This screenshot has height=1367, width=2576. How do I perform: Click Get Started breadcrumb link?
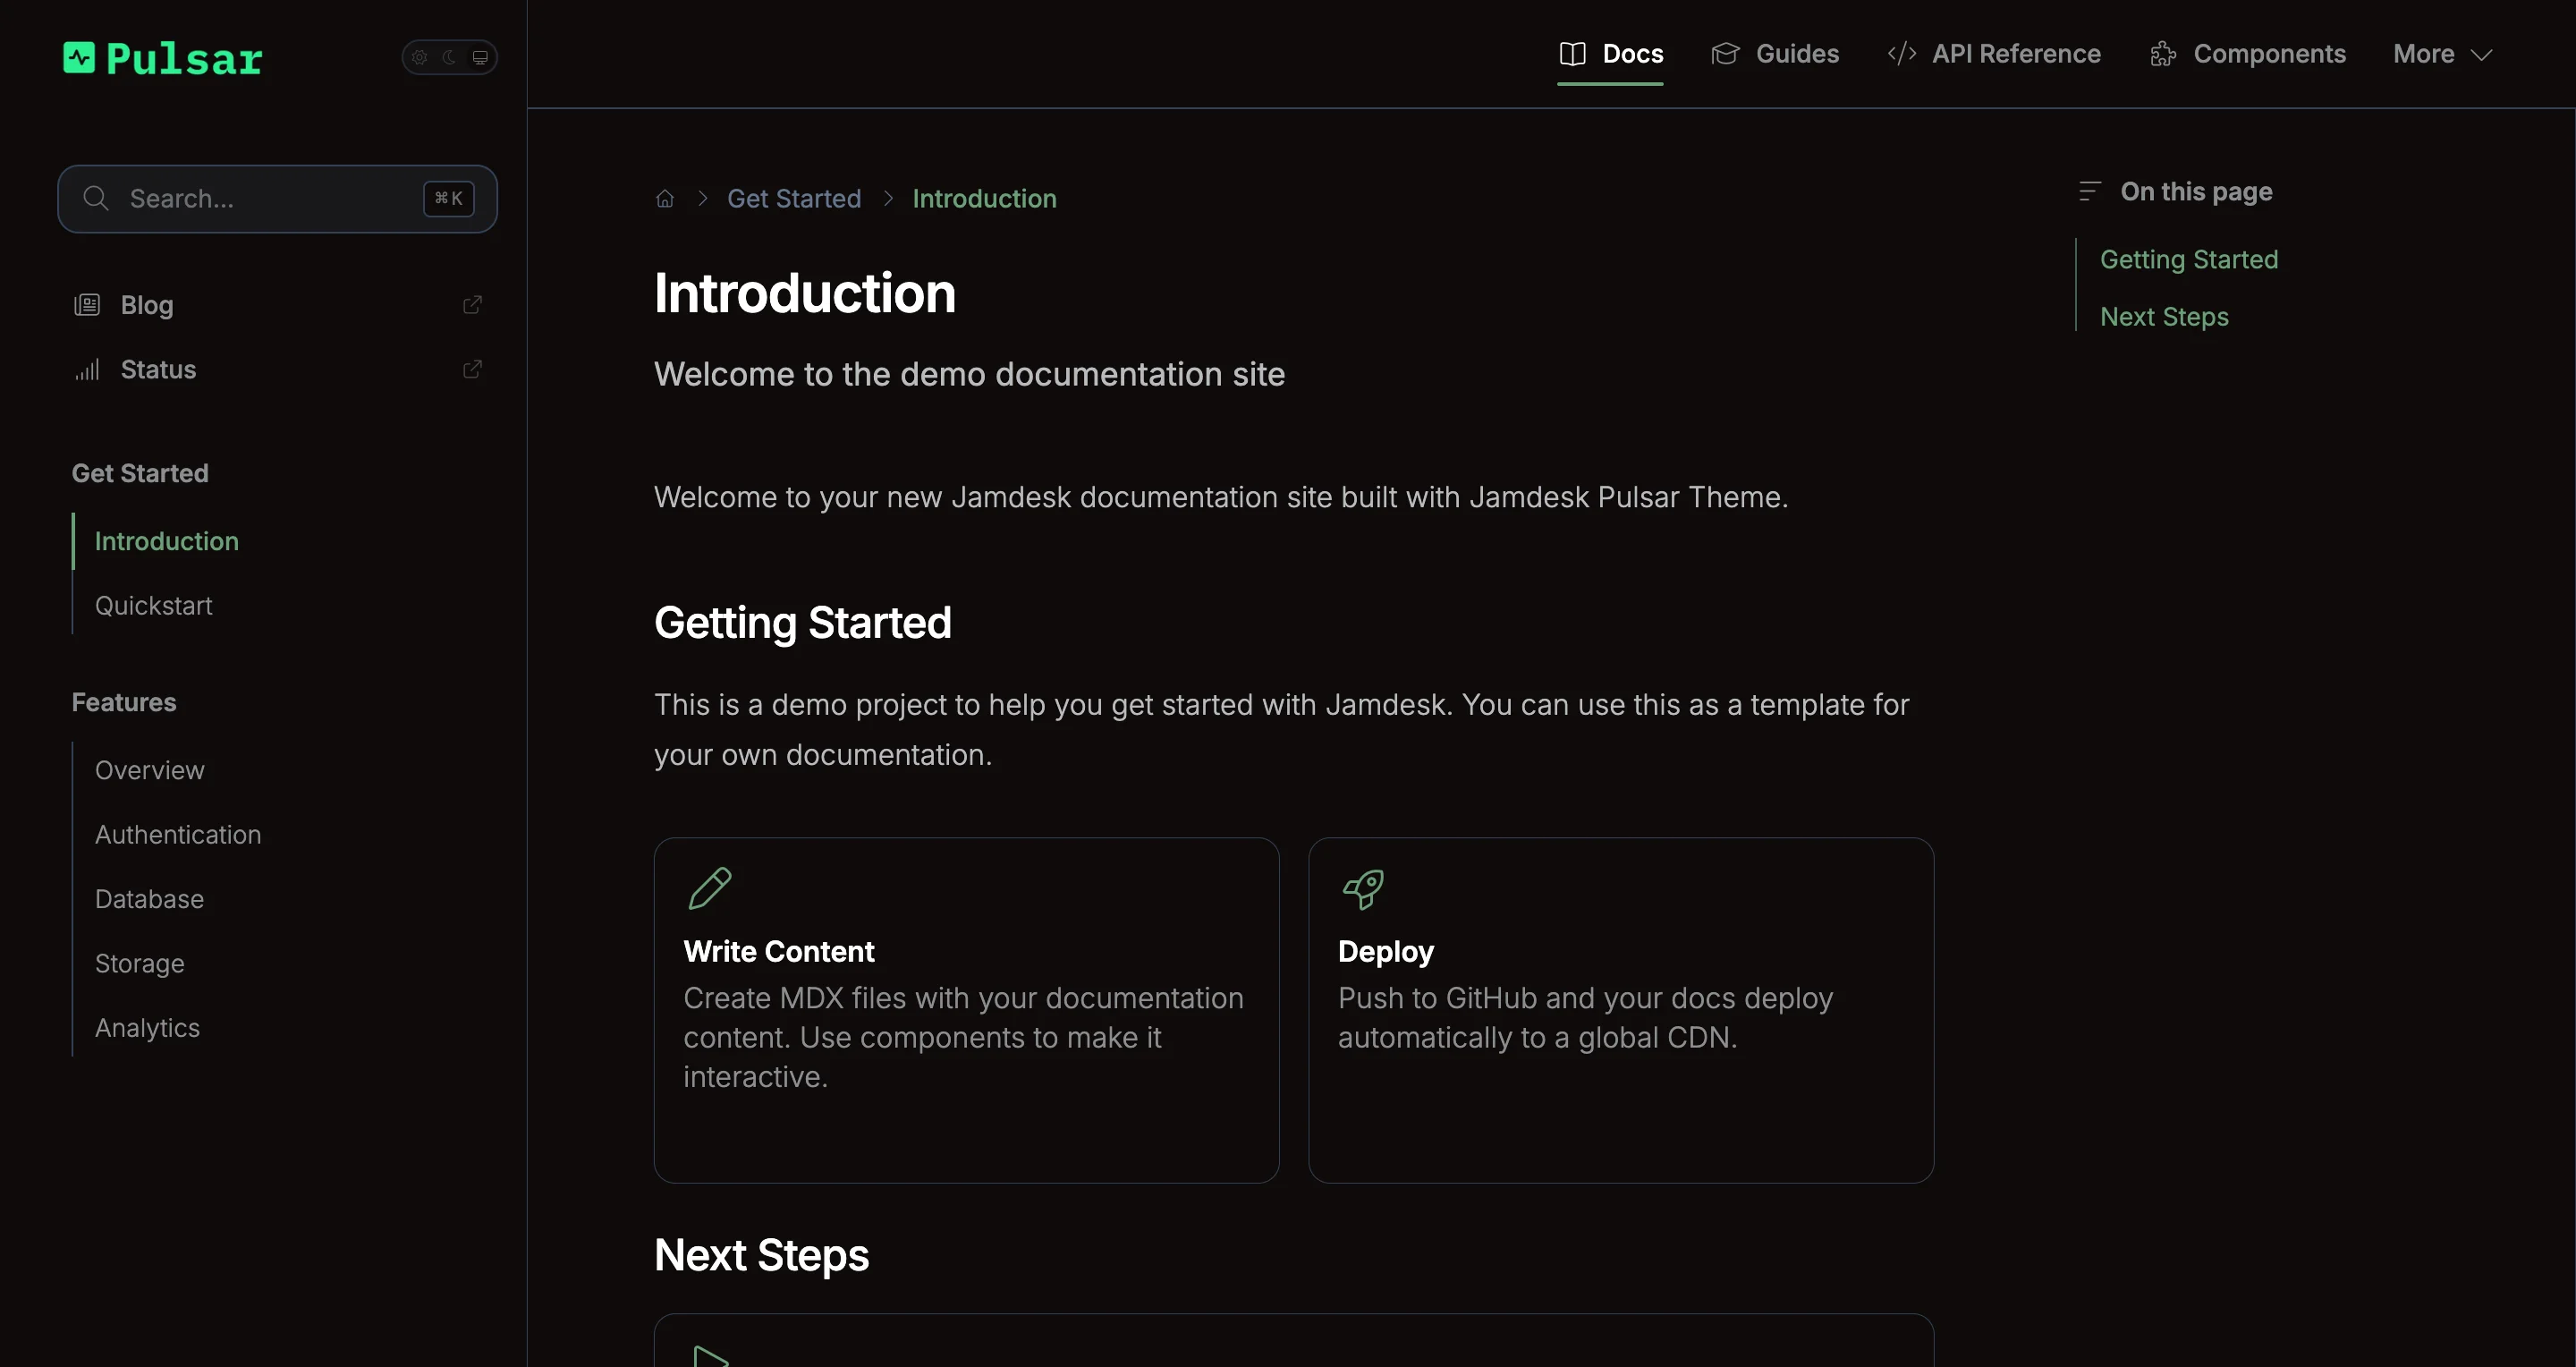pyautogui.click(x=794, y=199)
